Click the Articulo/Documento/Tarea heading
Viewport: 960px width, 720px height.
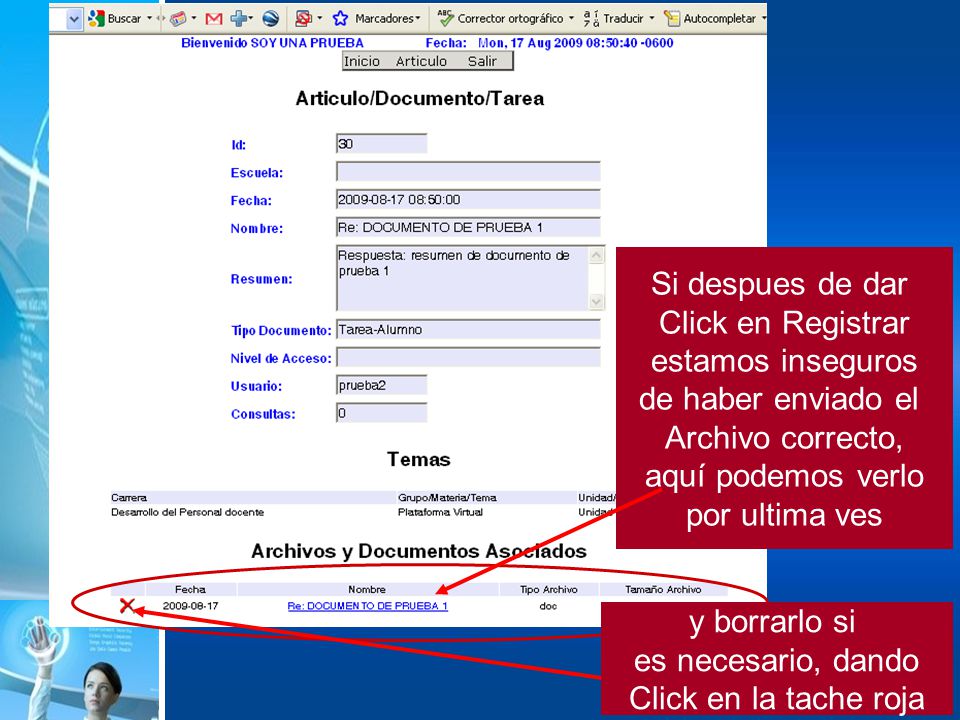click(x=420, y=99)
